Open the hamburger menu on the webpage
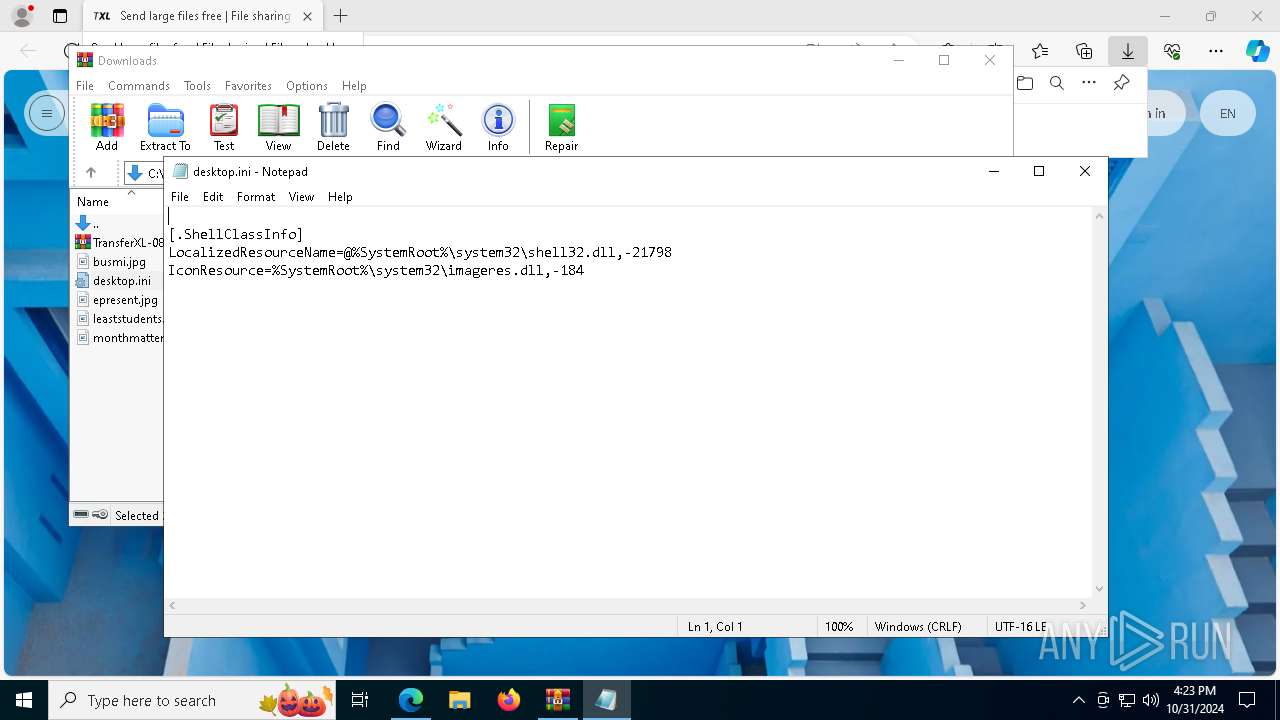This screenshot has width=1280, height=720. (x=46, y=114)
